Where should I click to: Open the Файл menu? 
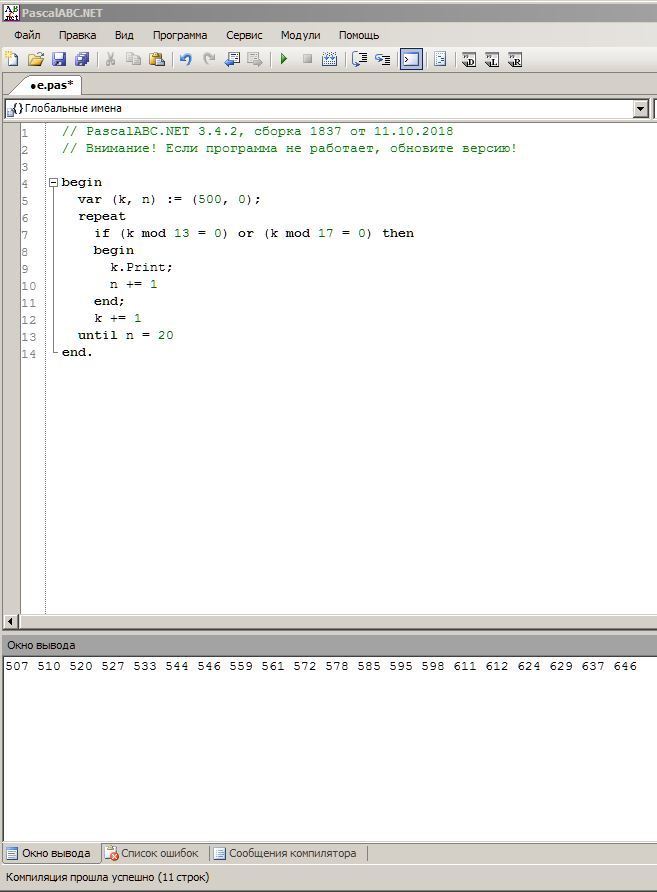(27, 35)
